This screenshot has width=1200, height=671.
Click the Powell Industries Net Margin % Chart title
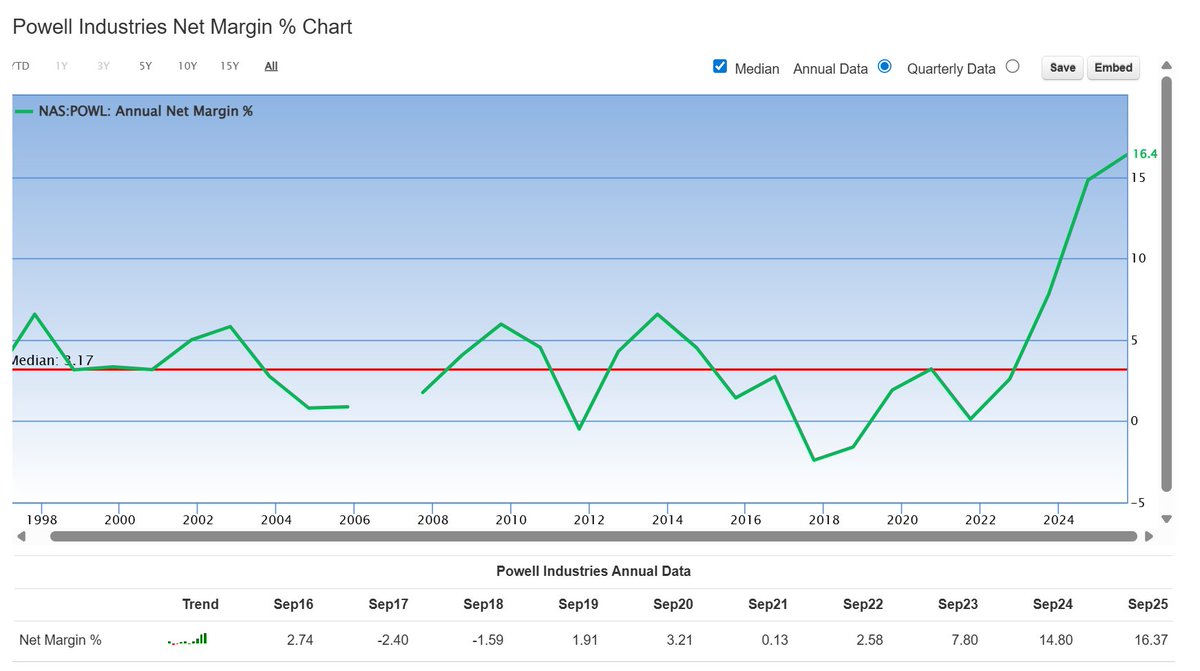coord(182,27)
